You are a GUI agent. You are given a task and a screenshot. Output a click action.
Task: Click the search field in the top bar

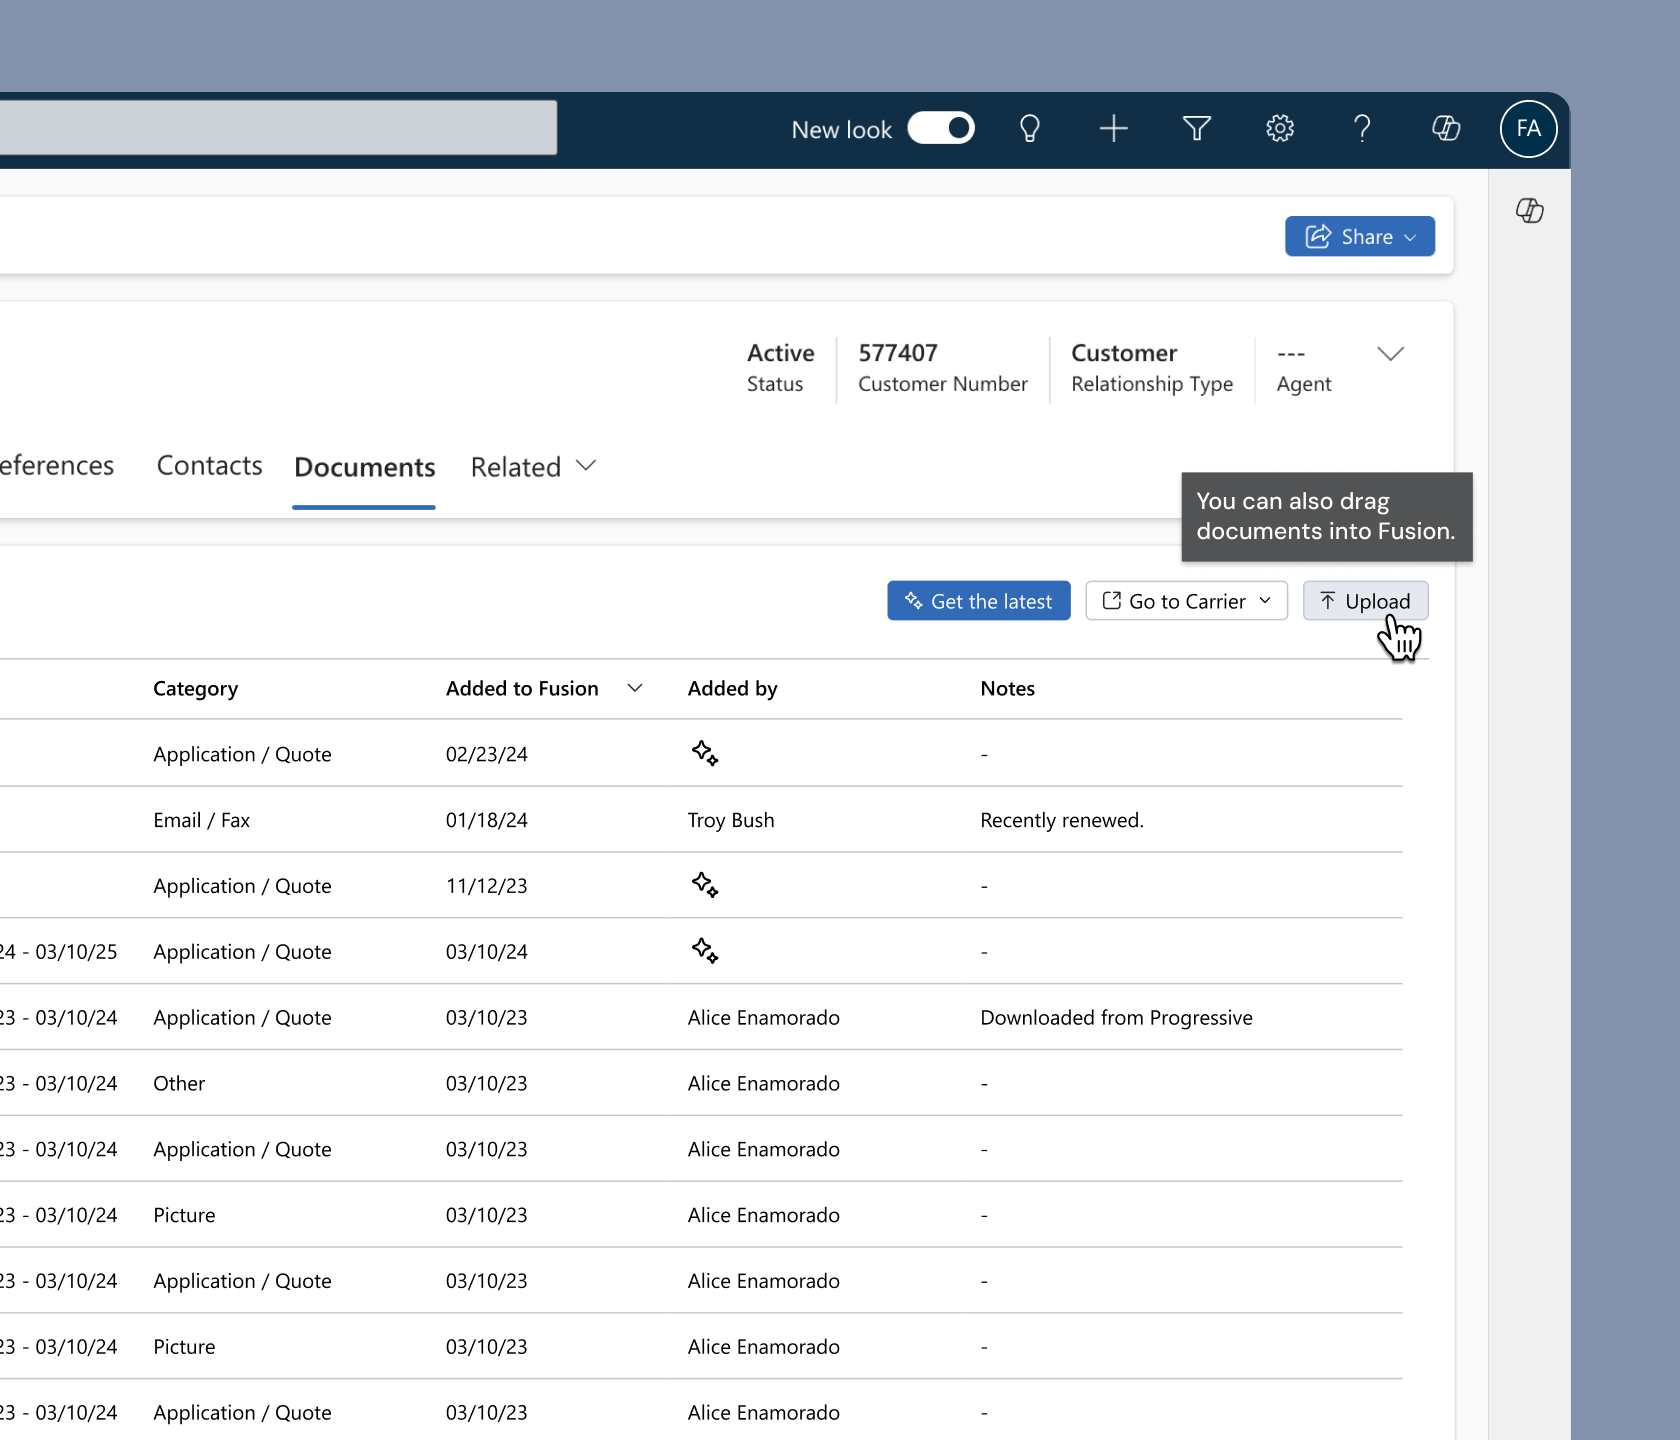(x=278, y=128)
